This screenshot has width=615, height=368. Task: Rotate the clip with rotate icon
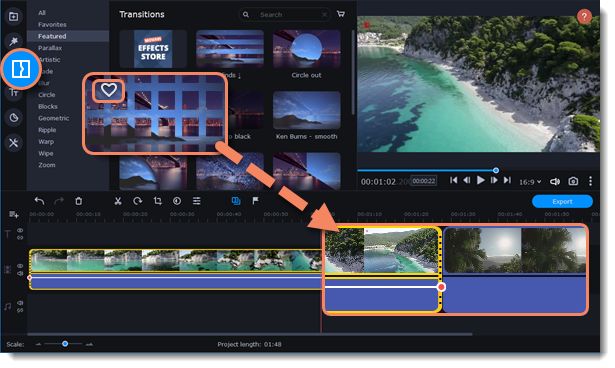(x=138, y=201)
